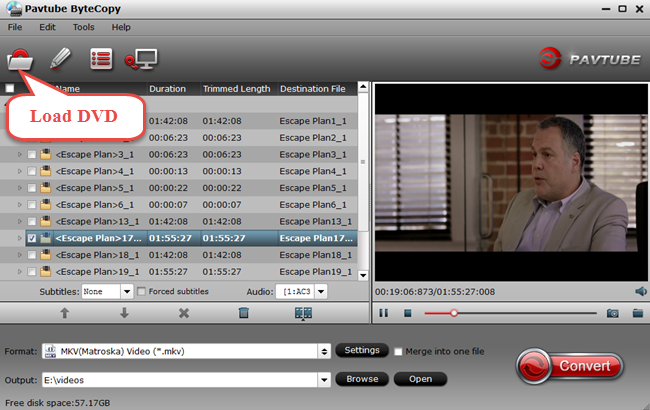
Task: Open the Edit pencil tool
Action: [61, 58]
